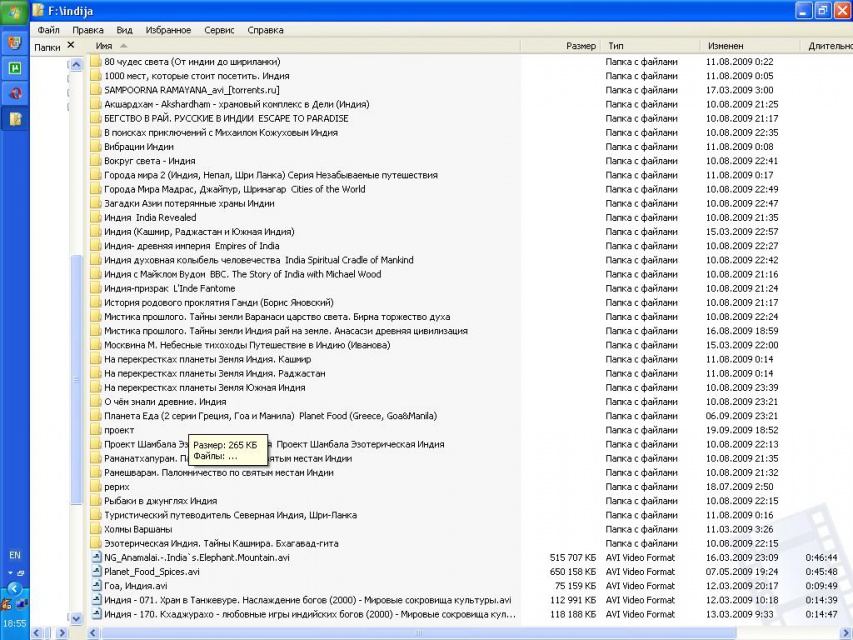Click folder icon of Холмы Варшаны

96,529
